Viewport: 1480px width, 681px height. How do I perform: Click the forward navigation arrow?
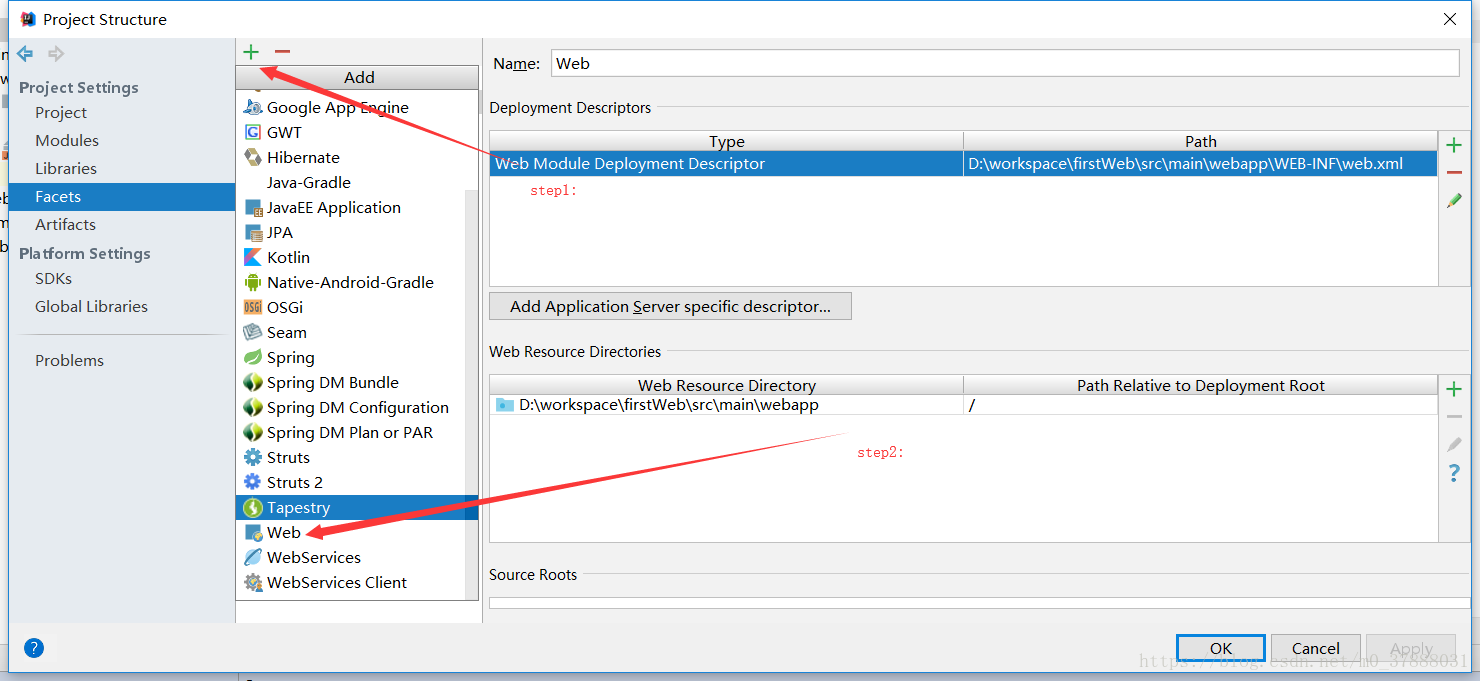tap(56, 54)
